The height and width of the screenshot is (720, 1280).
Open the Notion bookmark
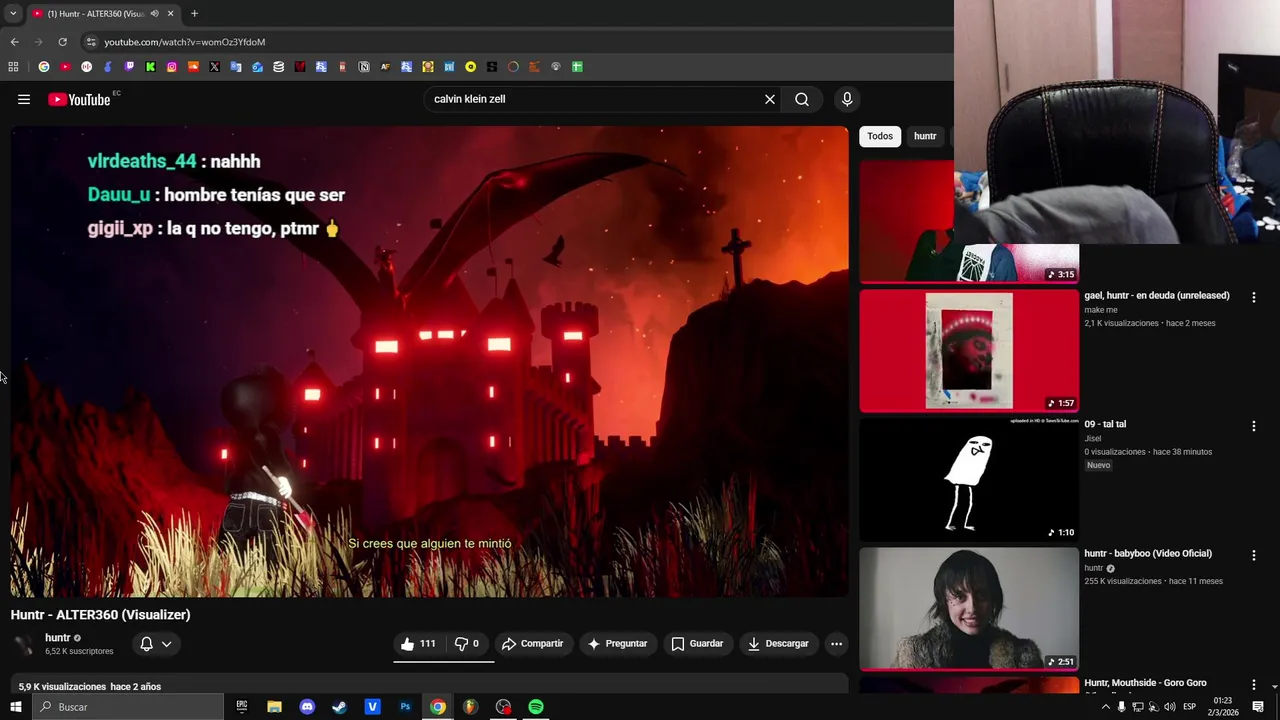point(364,67)
